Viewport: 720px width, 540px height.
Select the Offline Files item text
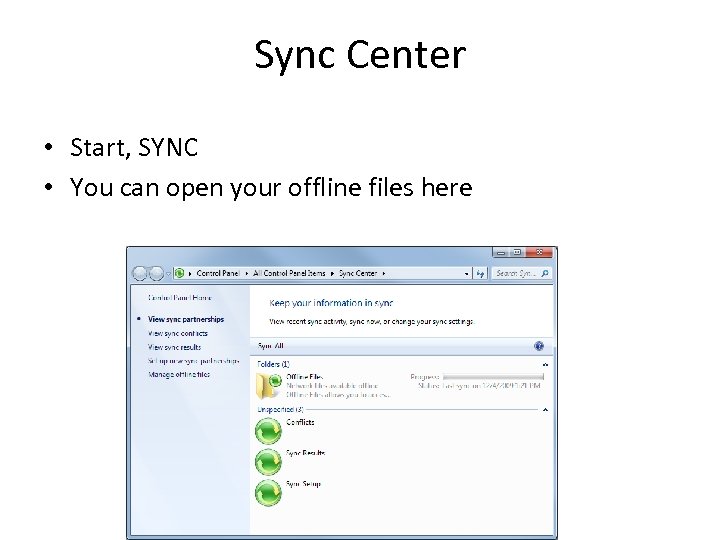304,377
